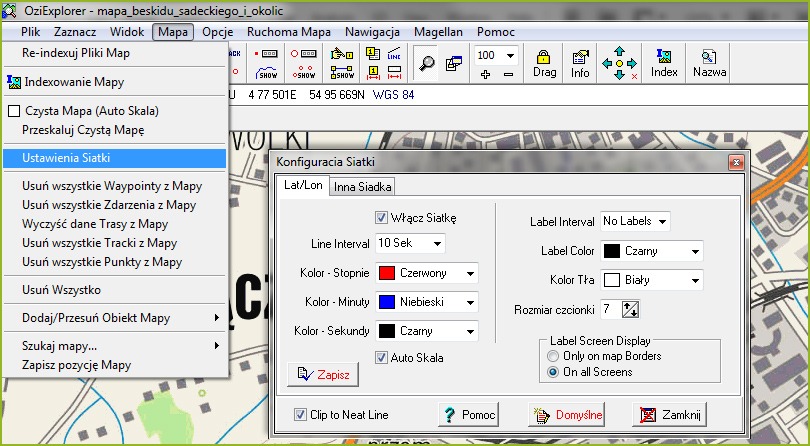Open the Kolor - Minuty dropdown
This screenshot has height=446, width=810.
[470, 302]
